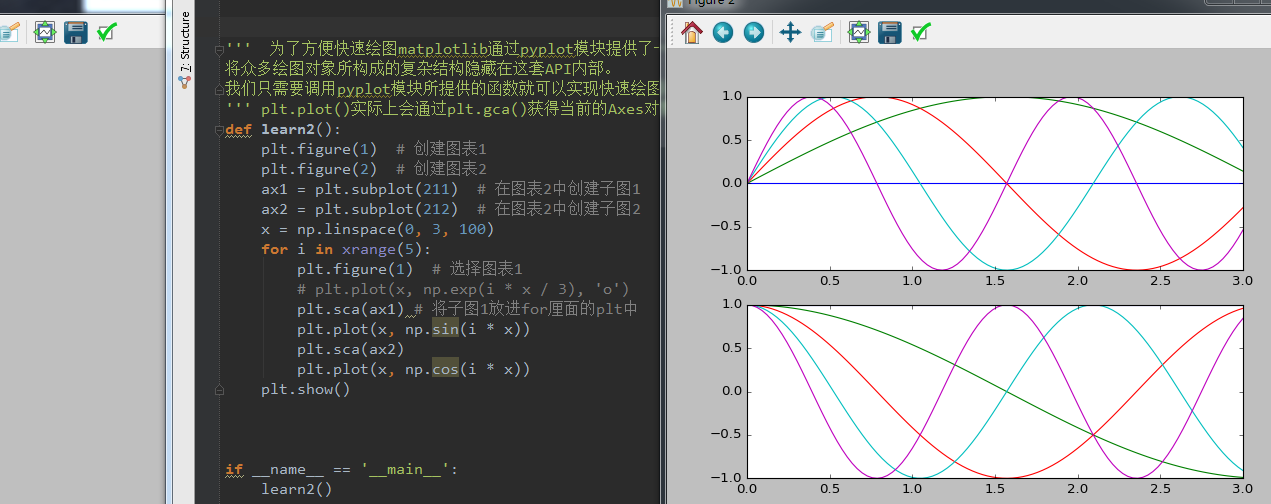Viewport: 1271px width, 504px height.
Task: Click the blue Forward arrow in Figure 2 toolbar
Action: pos(754,33)
